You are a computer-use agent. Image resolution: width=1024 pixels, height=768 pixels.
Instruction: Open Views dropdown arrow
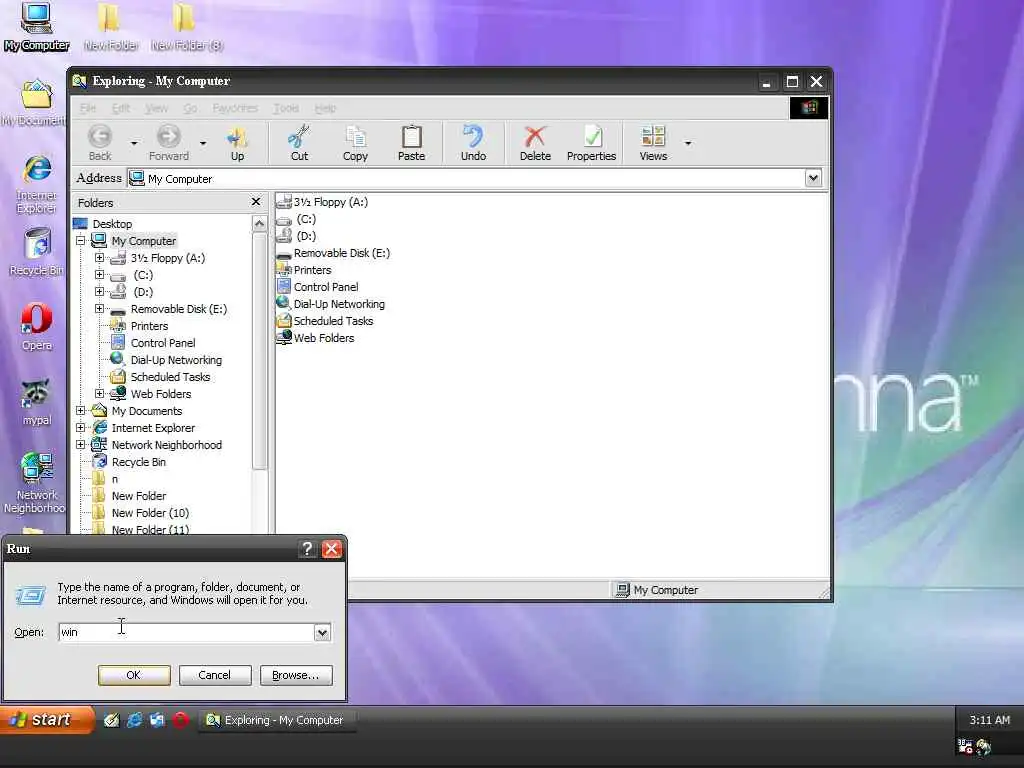pyautogui.click(x=688, y=143)
